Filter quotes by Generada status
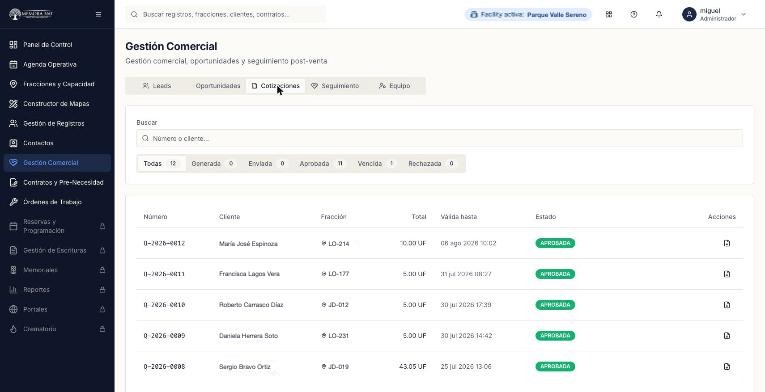Image resolution: width=765 pixels, height=392 pixels. coord(213,164)
